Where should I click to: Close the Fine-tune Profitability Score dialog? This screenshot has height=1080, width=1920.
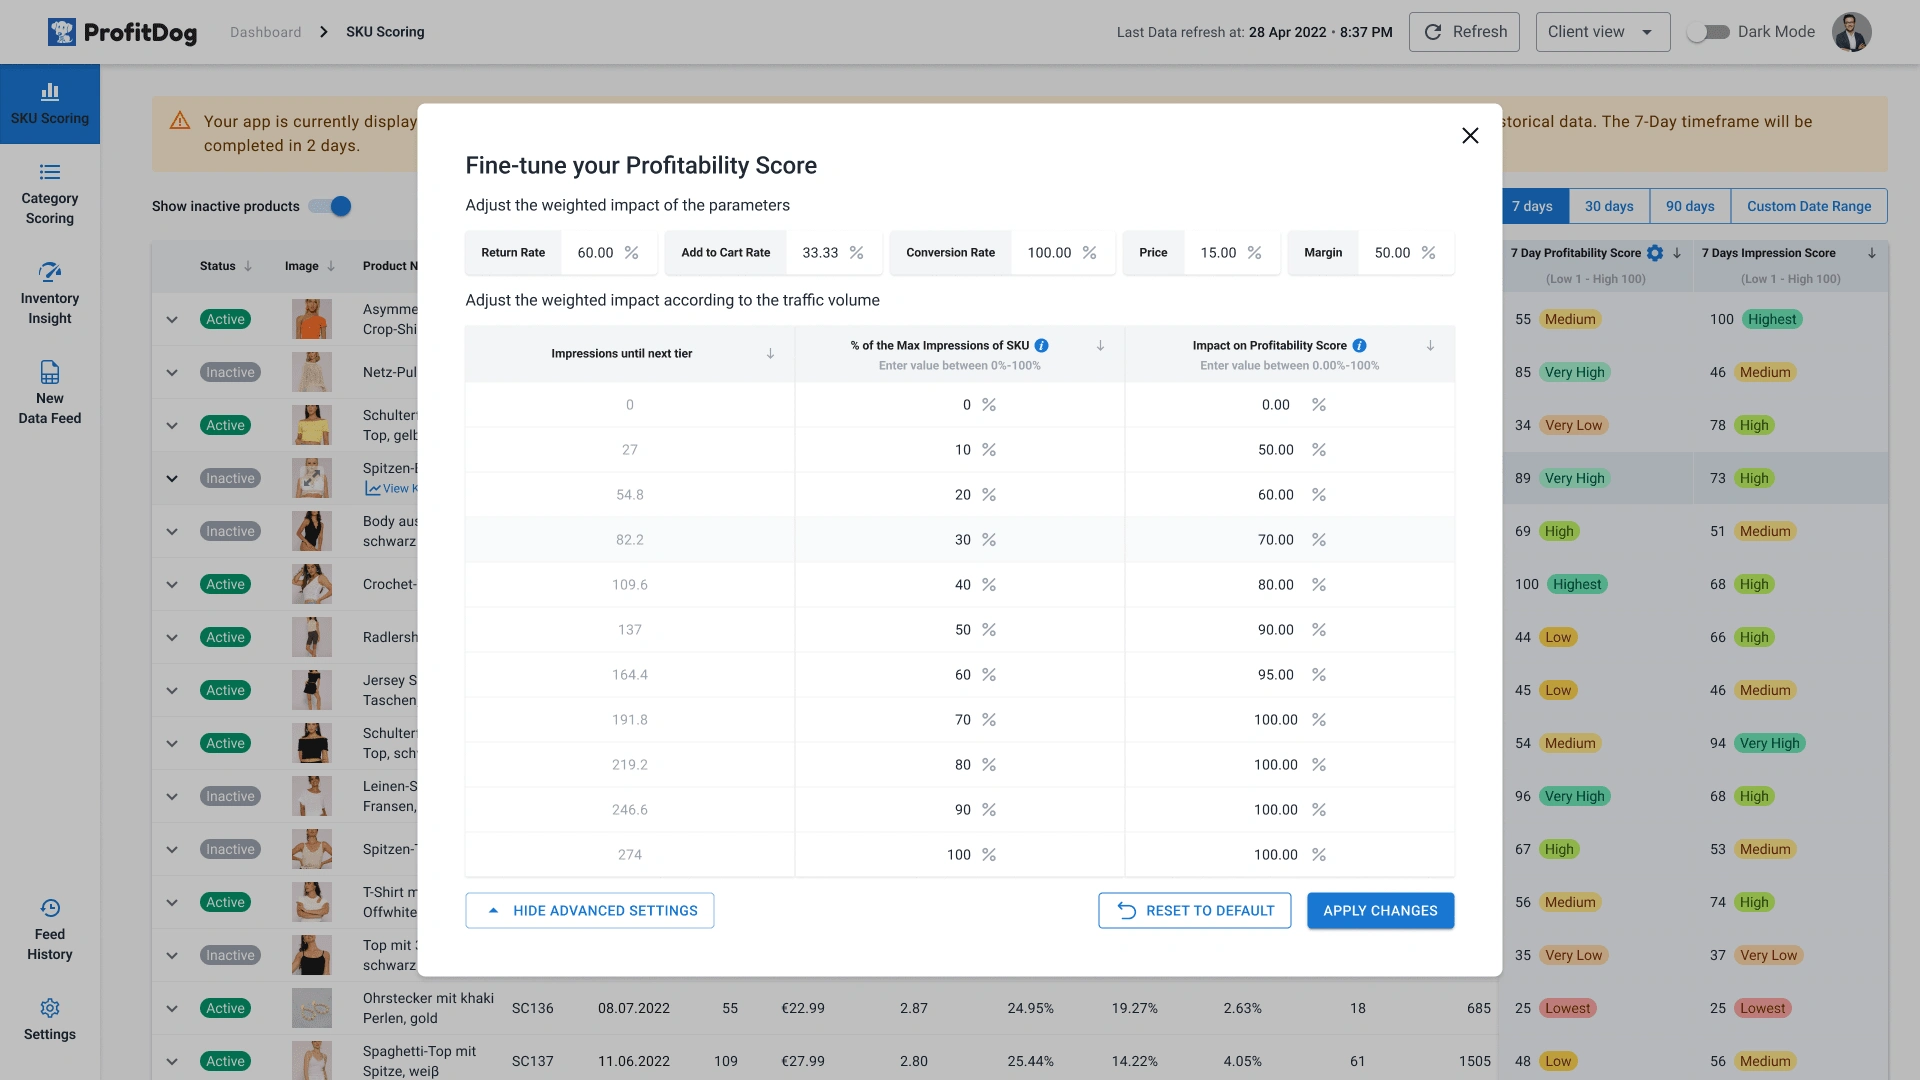(1469, 135)
